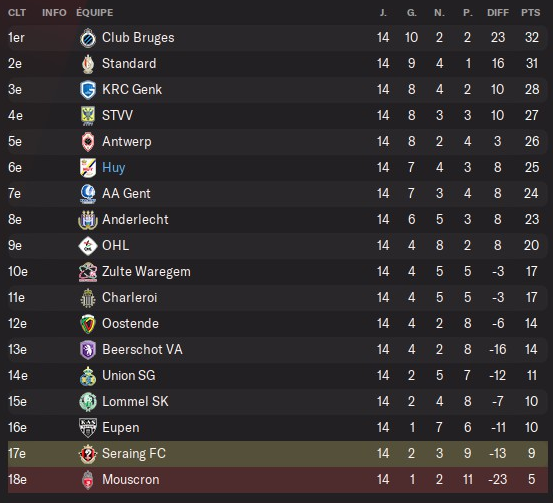Click the INFO column header
553x503 pixels.
click(x=54, y=13)
